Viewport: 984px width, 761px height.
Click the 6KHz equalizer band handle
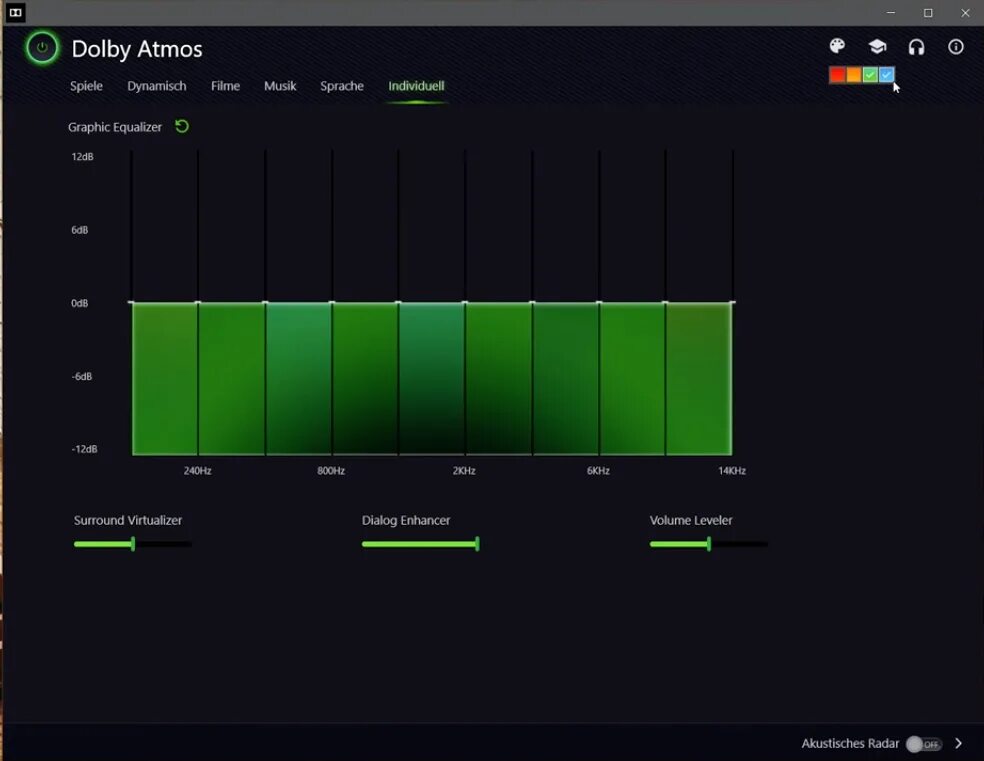(599, 302)
